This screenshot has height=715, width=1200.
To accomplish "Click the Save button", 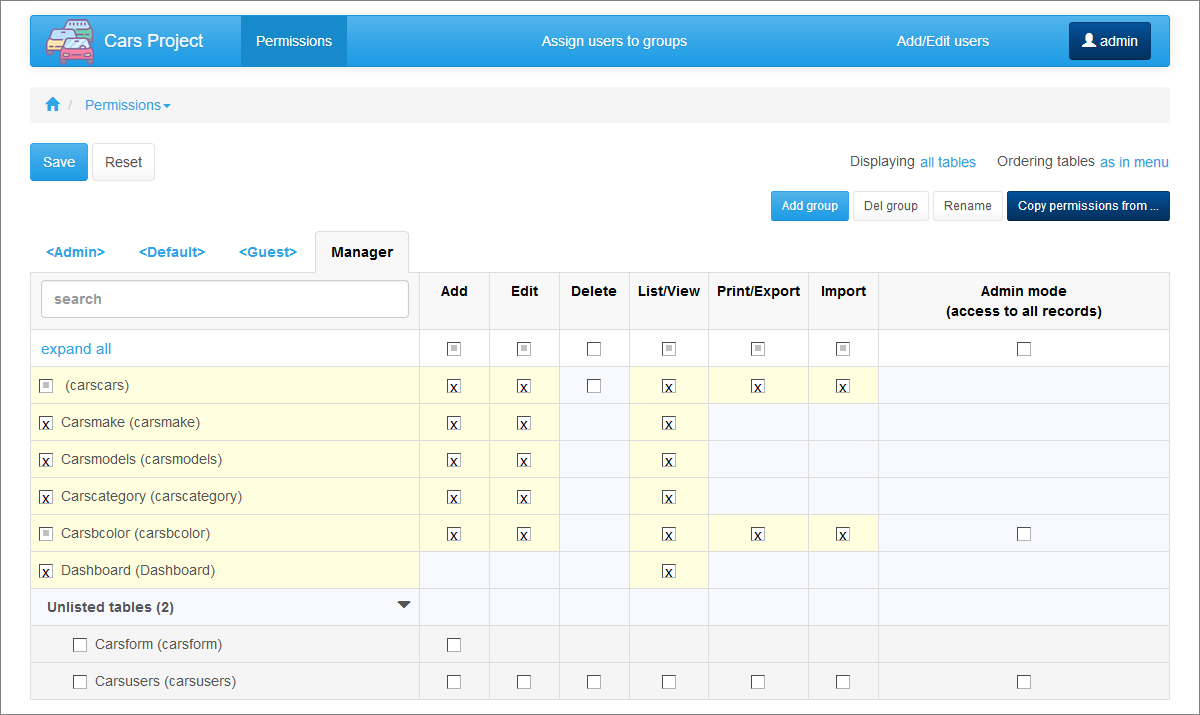I will (58, 161).
